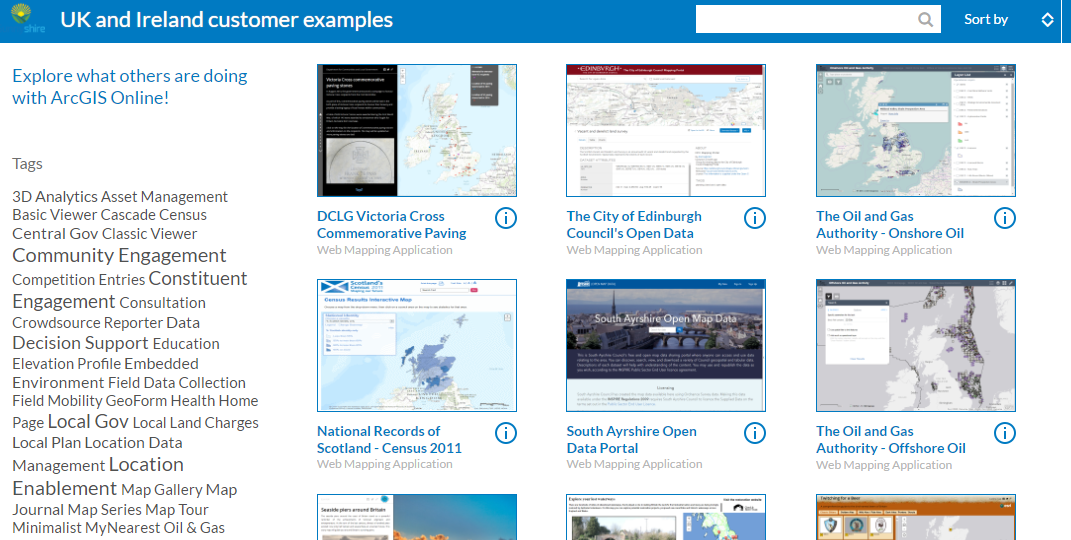This screenshot has width=1071, height=540.
Task: Open National Records of Scotland Census 2011 link
Action: click(x=389, y=440)
